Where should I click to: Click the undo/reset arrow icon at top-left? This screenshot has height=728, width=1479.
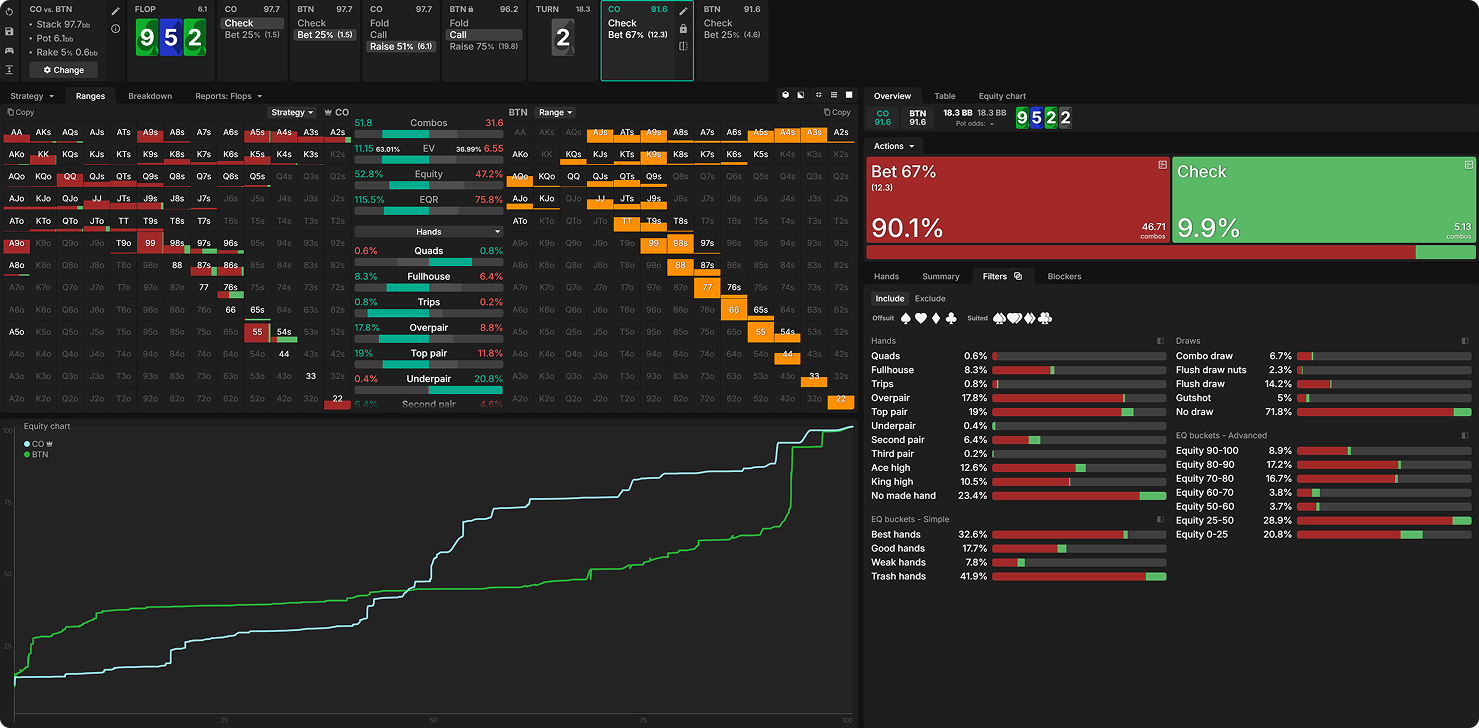tap(9, 11)
